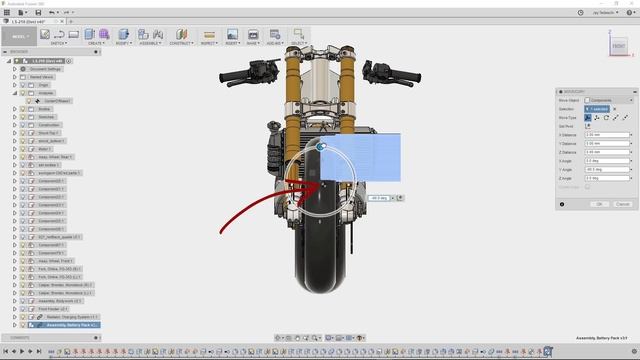Toggle visibility bulb of Bodies folder

[23, 109]
